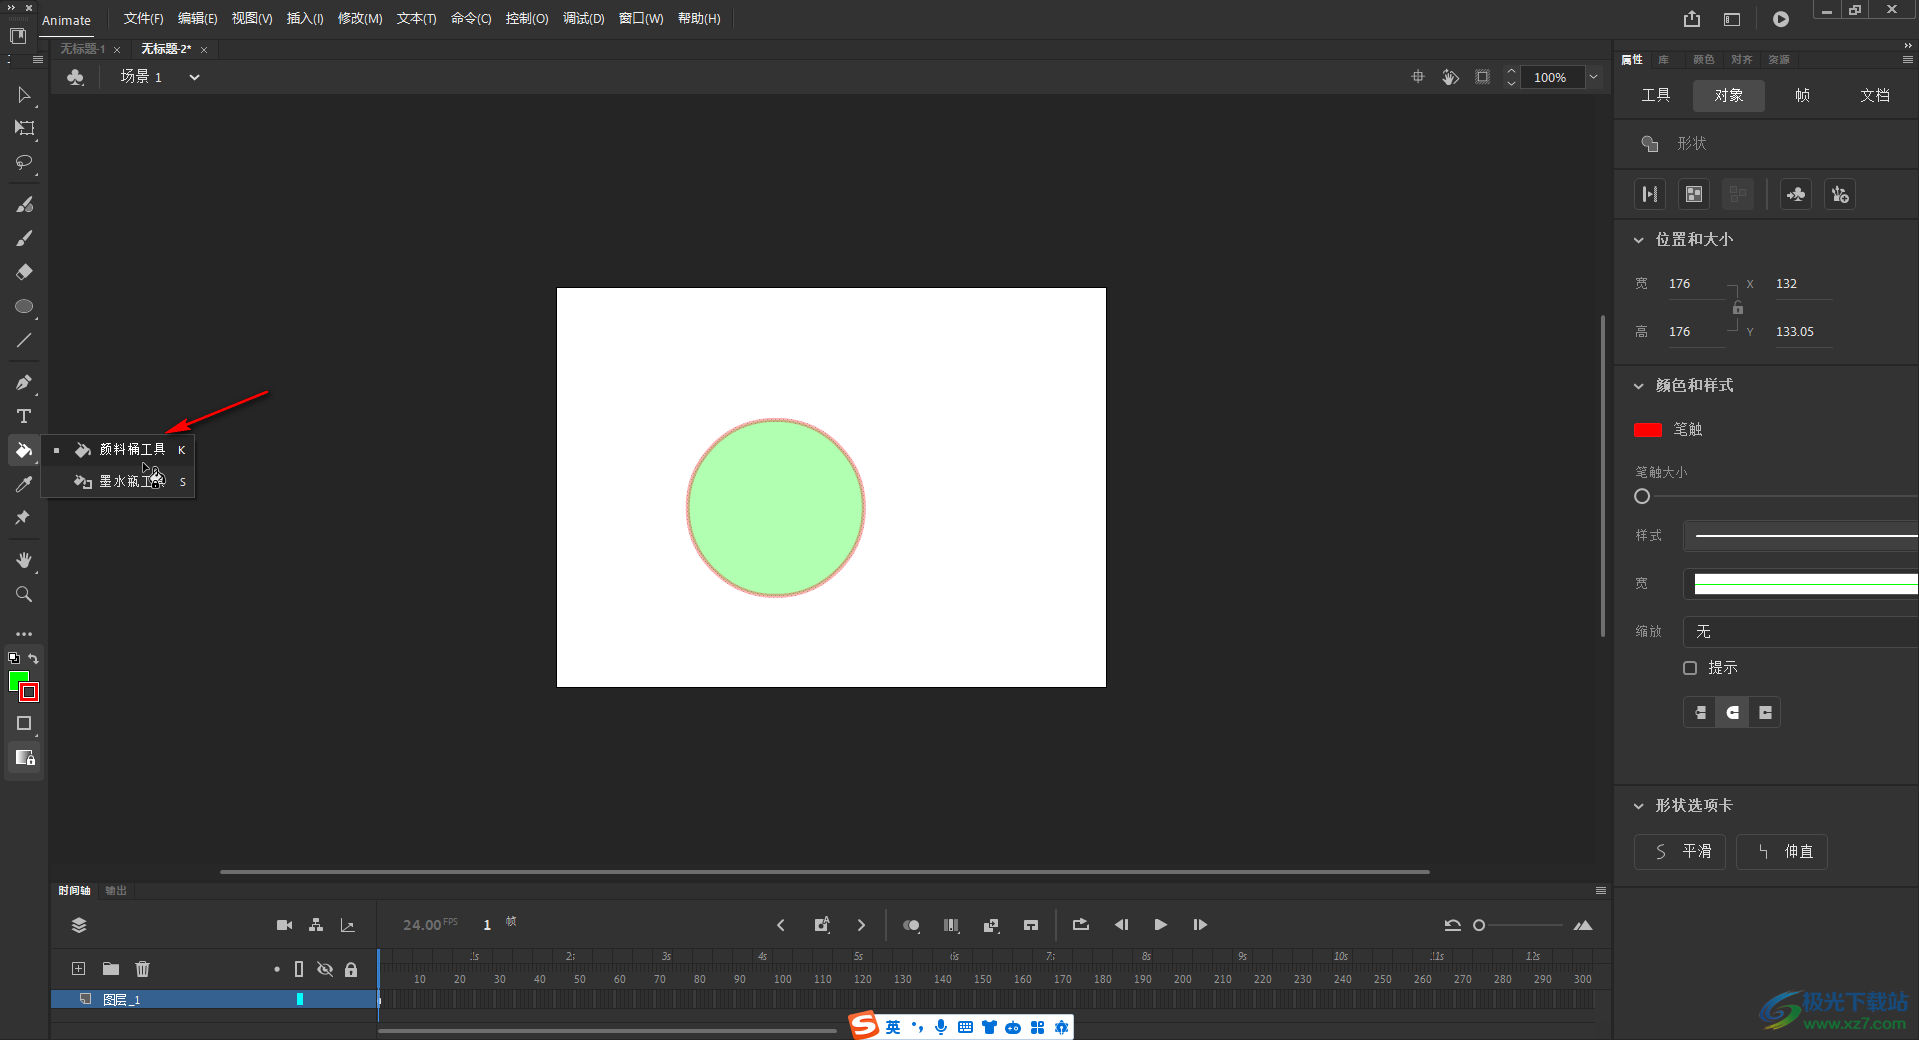Swap the fill and stroke colors
Image resolution: width=1919 pixels, height=1040 pixels.
tap(33, 658)
